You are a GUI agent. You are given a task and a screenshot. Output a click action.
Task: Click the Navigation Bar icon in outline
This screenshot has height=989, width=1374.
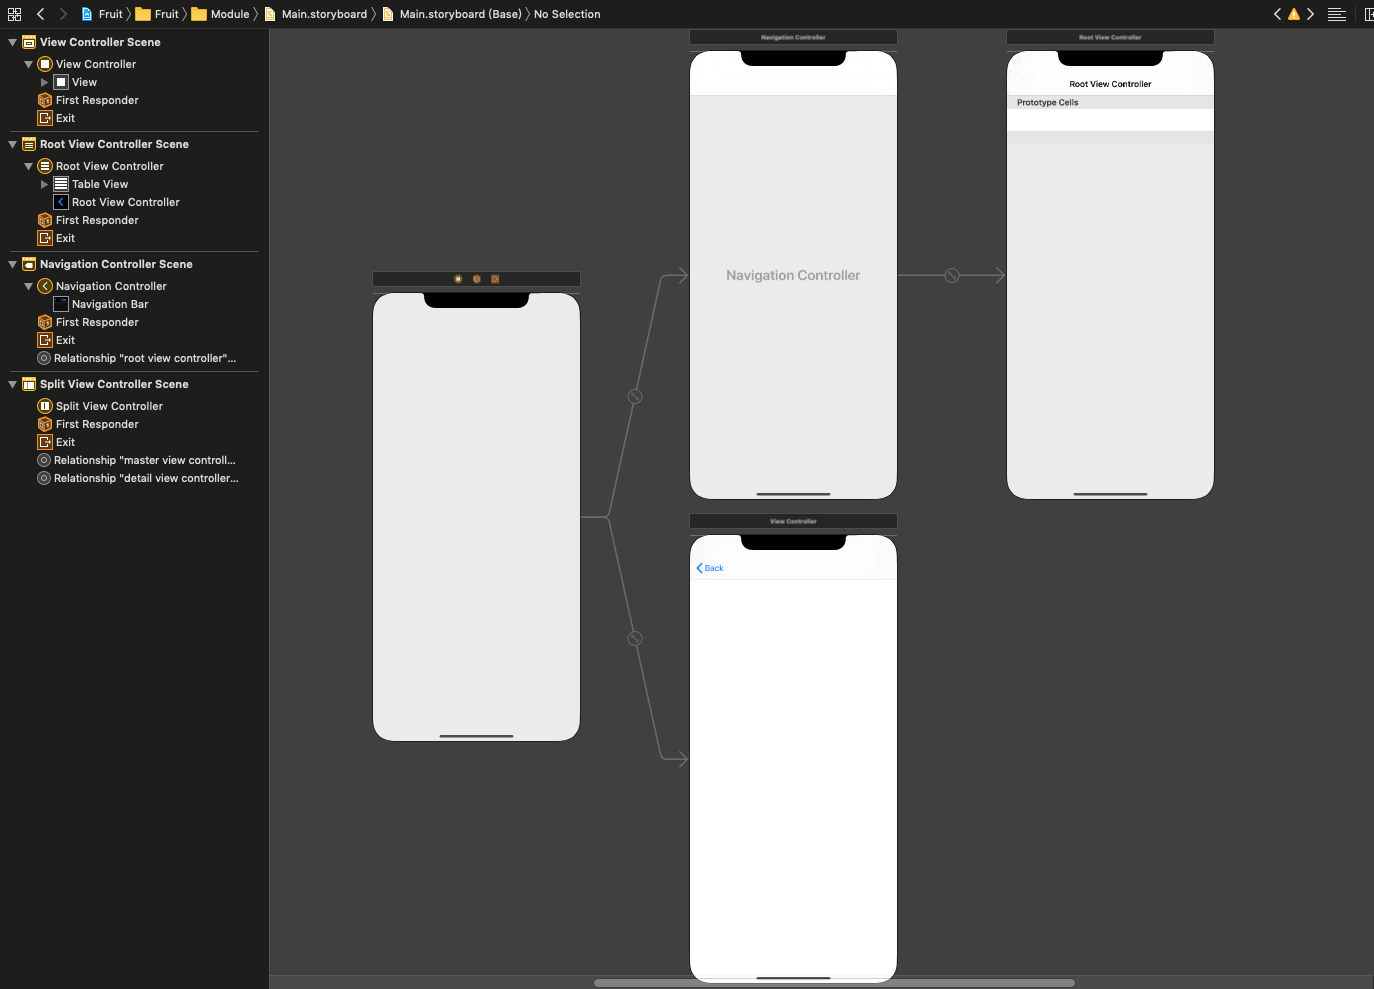coord(61,304)
